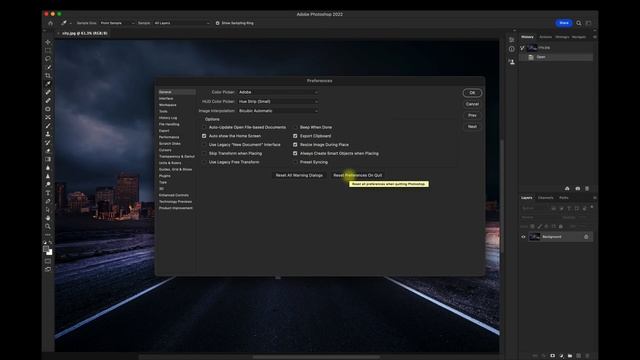Add layer mask icon in Layers panel

[552, 356]
